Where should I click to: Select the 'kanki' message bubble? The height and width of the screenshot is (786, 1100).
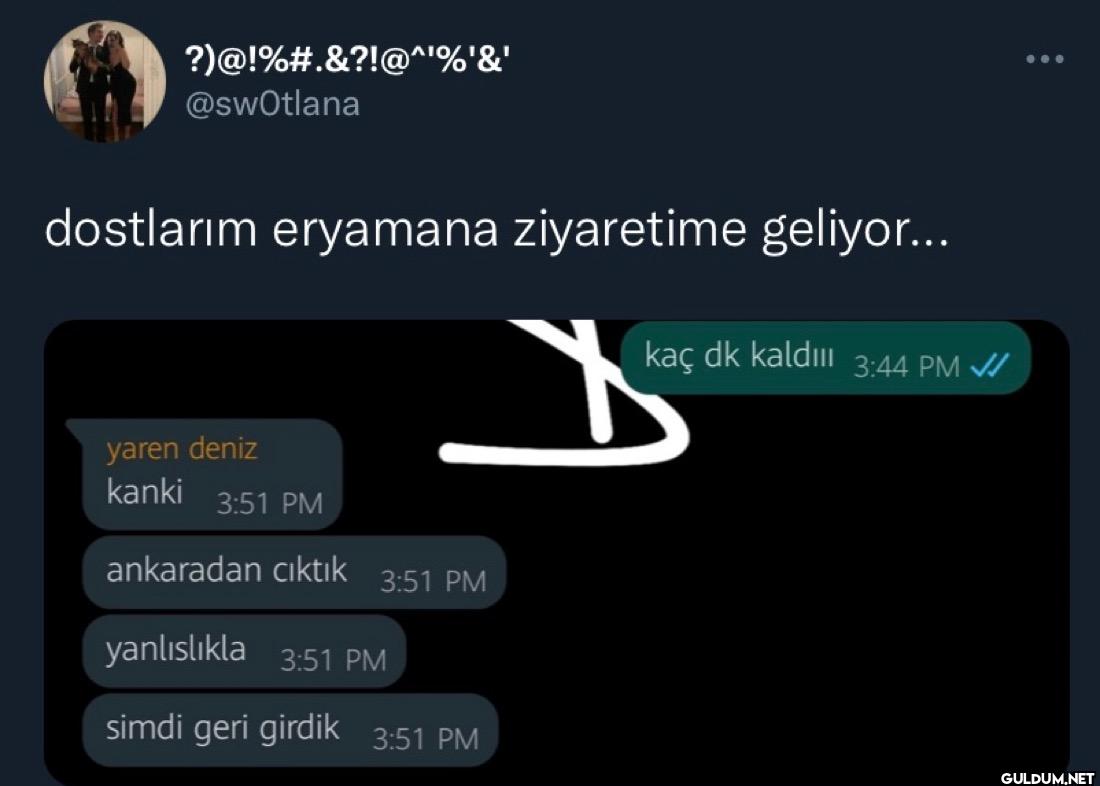coord(210,474)
